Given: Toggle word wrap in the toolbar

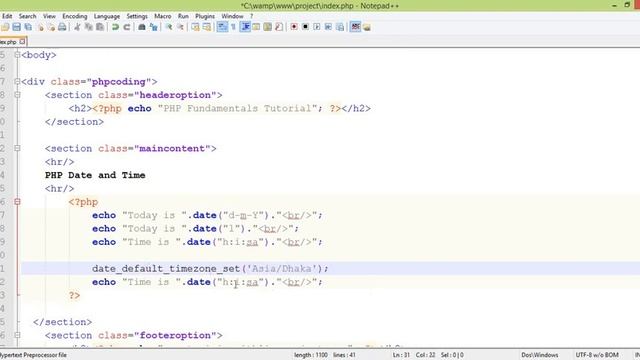Looking at the screenshot, I should tap(222, 27).
